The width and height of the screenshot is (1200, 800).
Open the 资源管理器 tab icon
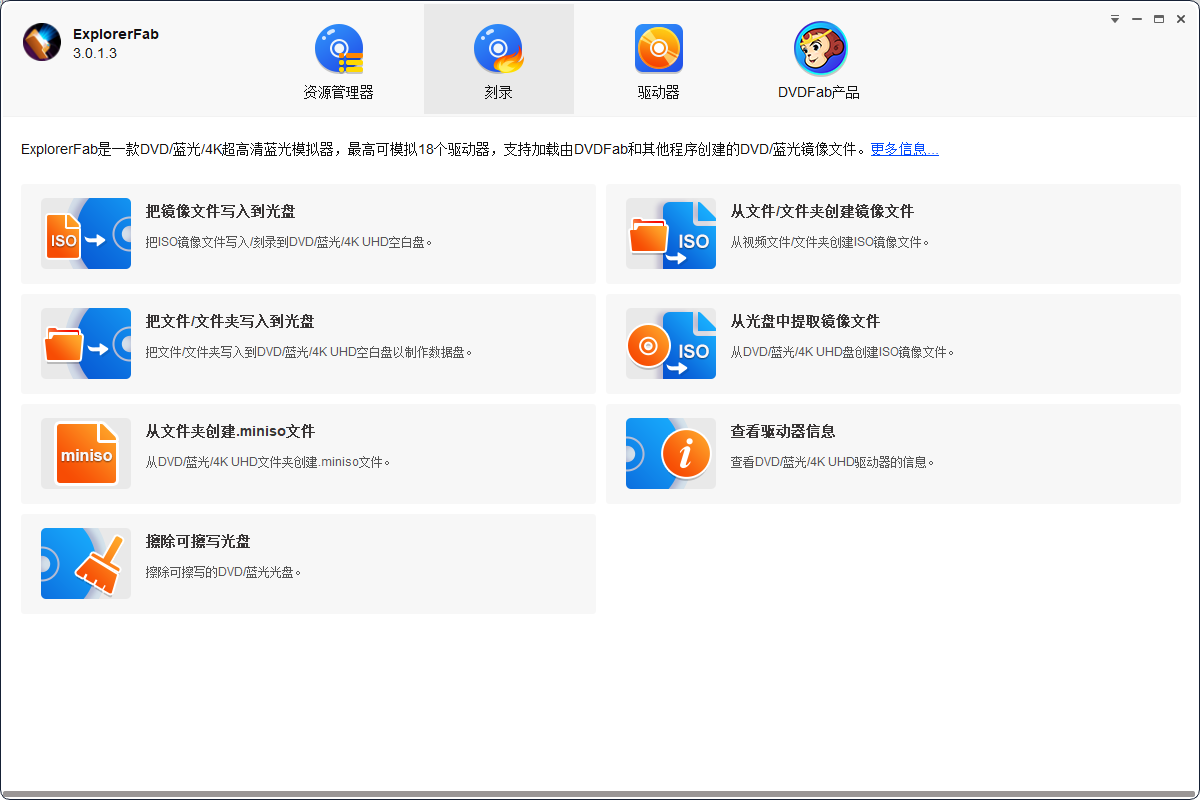pos(339,49)
